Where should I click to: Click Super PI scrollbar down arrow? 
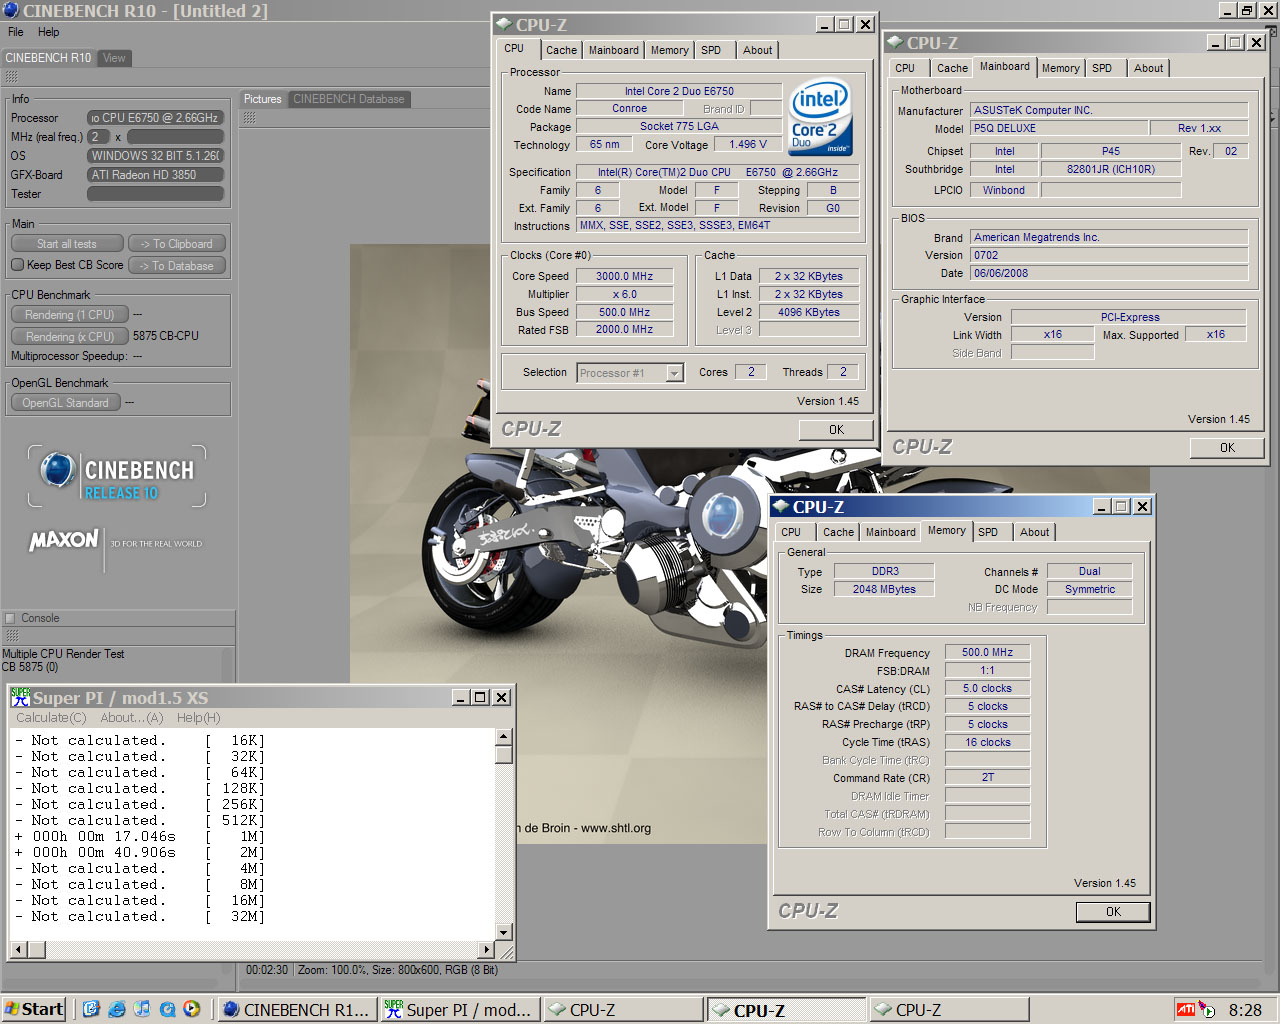point(503,932)
